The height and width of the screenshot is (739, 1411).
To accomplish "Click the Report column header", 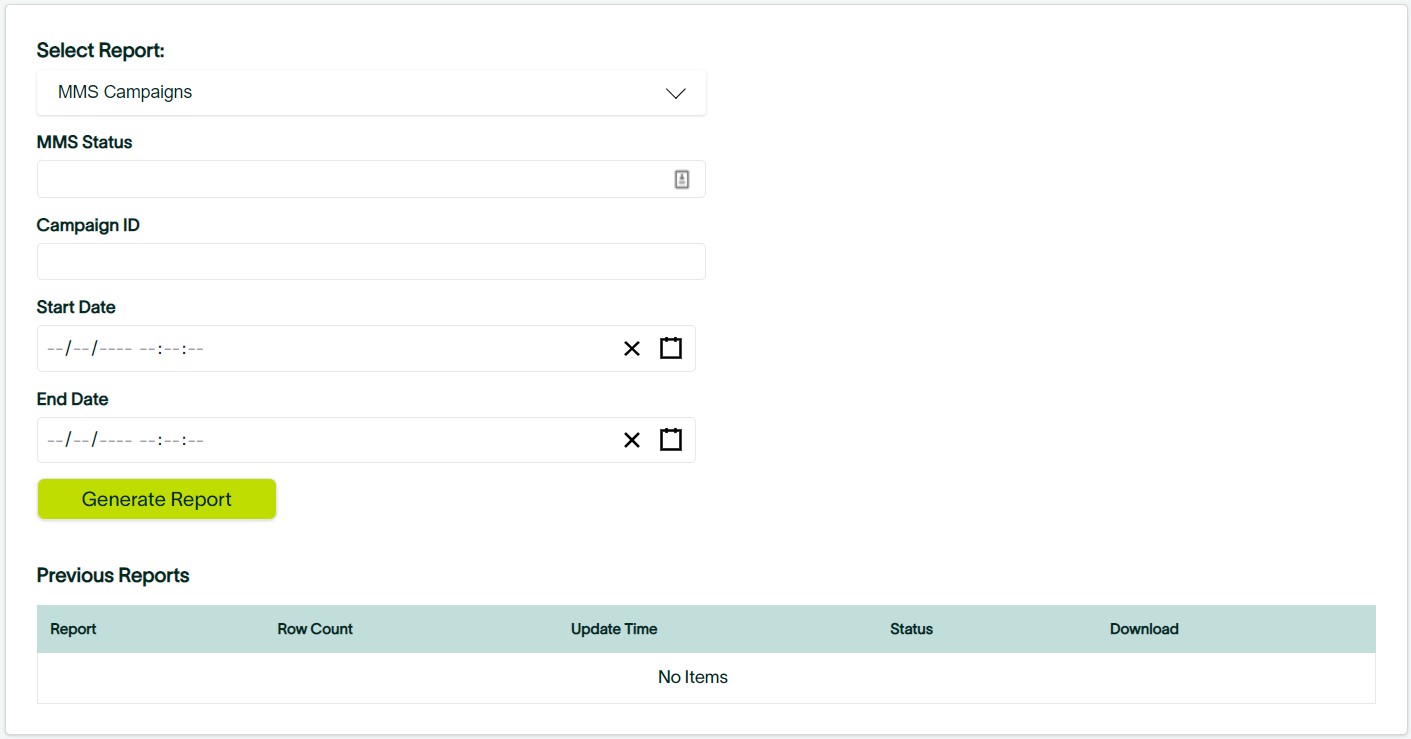I will [x=73, y=629].
